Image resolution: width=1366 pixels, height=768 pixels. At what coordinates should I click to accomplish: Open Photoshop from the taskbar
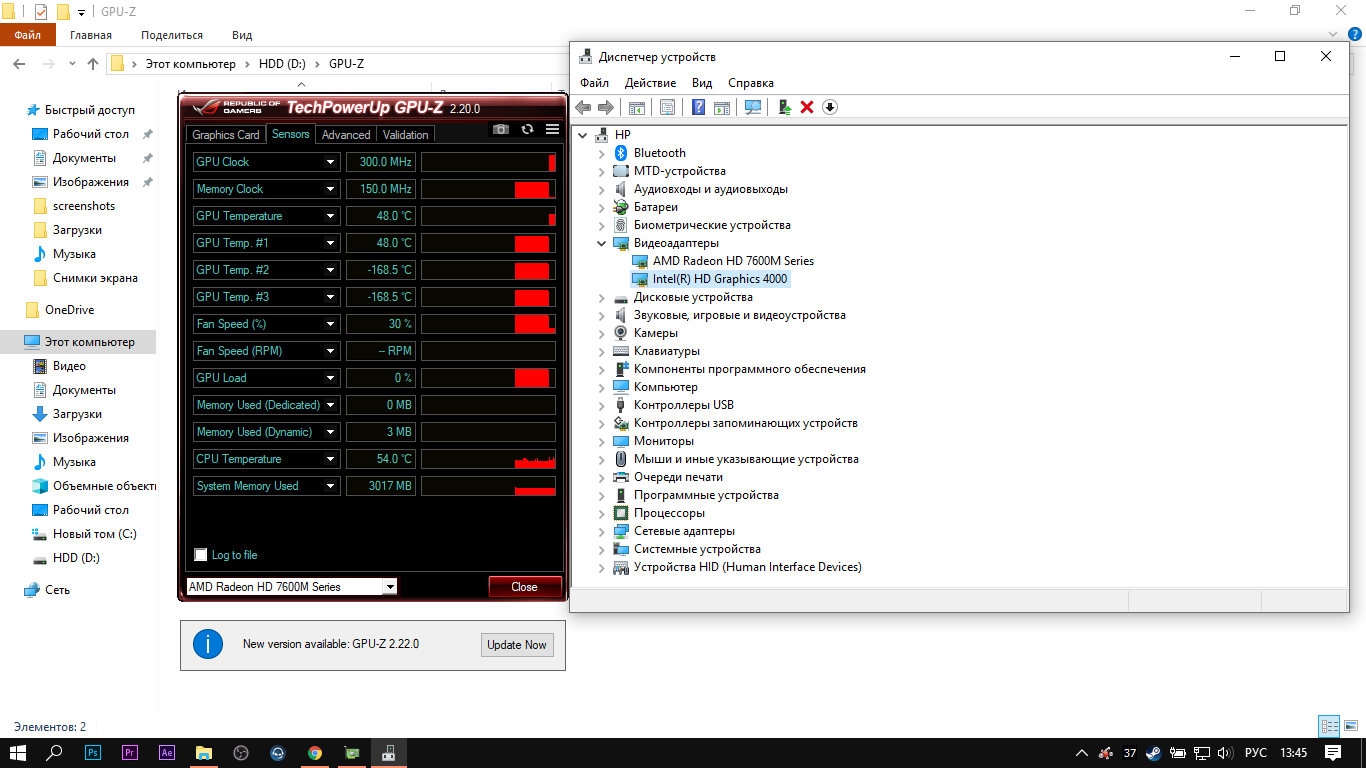(93, 753)
